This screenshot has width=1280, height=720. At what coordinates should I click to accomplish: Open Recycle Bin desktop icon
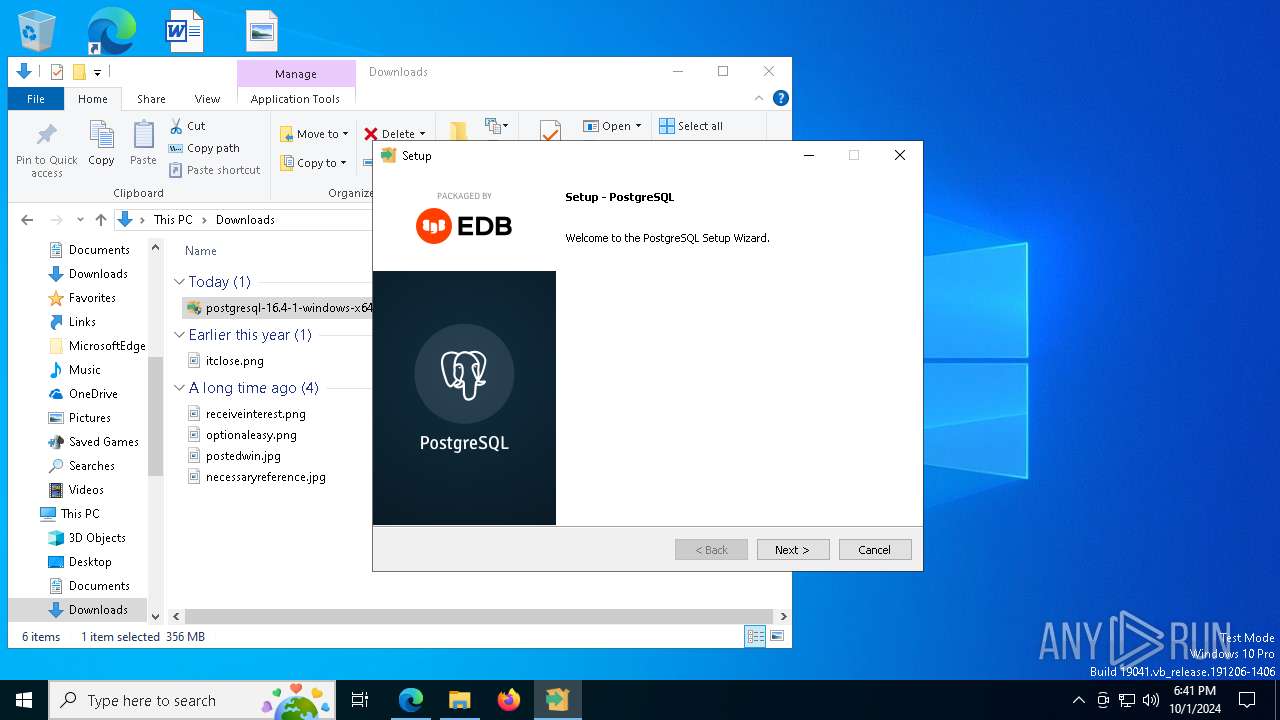(37, 31)
